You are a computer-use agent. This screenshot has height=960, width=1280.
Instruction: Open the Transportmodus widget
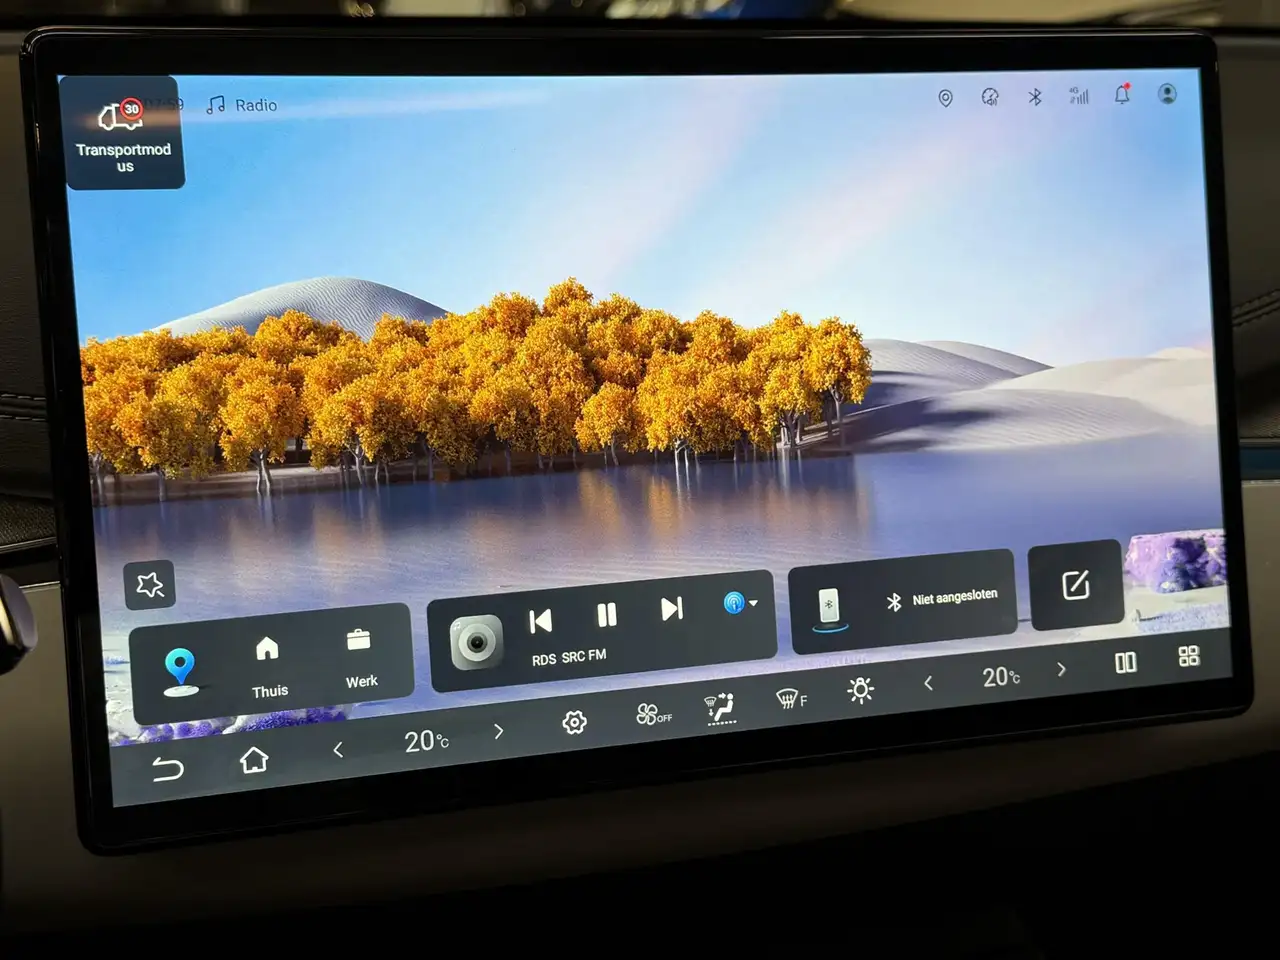123,133
